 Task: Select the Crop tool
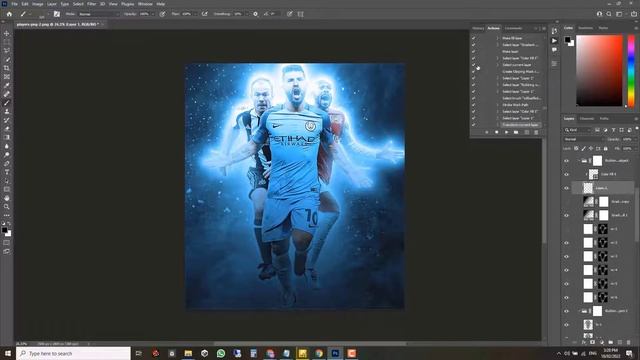click(x=7, y=68)
